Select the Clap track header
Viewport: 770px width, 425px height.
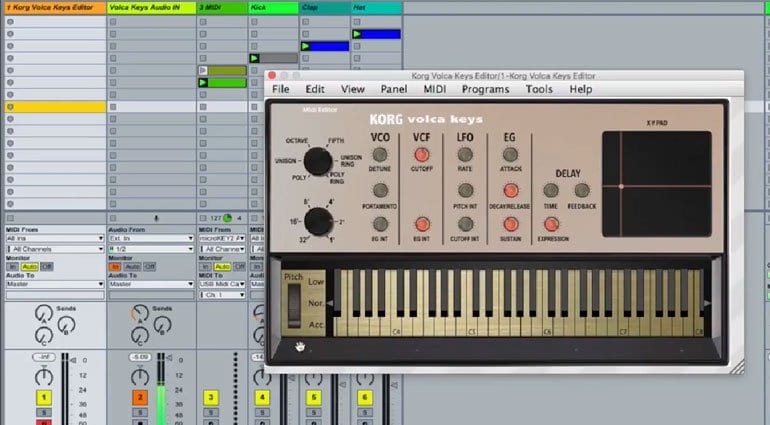324,7
